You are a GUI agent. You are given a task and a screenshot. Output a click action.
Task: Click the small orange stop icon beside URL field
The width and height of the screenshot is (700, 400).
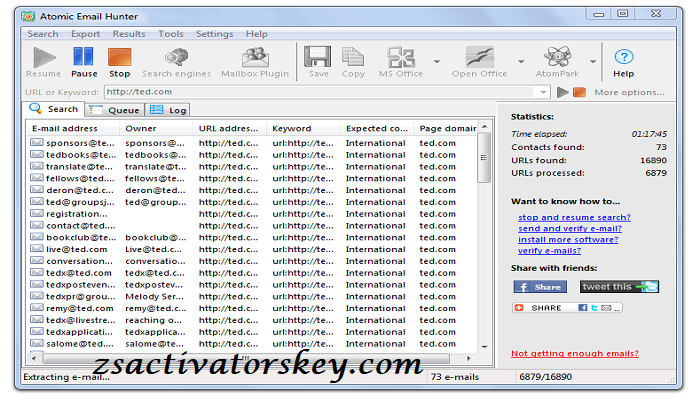click(579, 92)
